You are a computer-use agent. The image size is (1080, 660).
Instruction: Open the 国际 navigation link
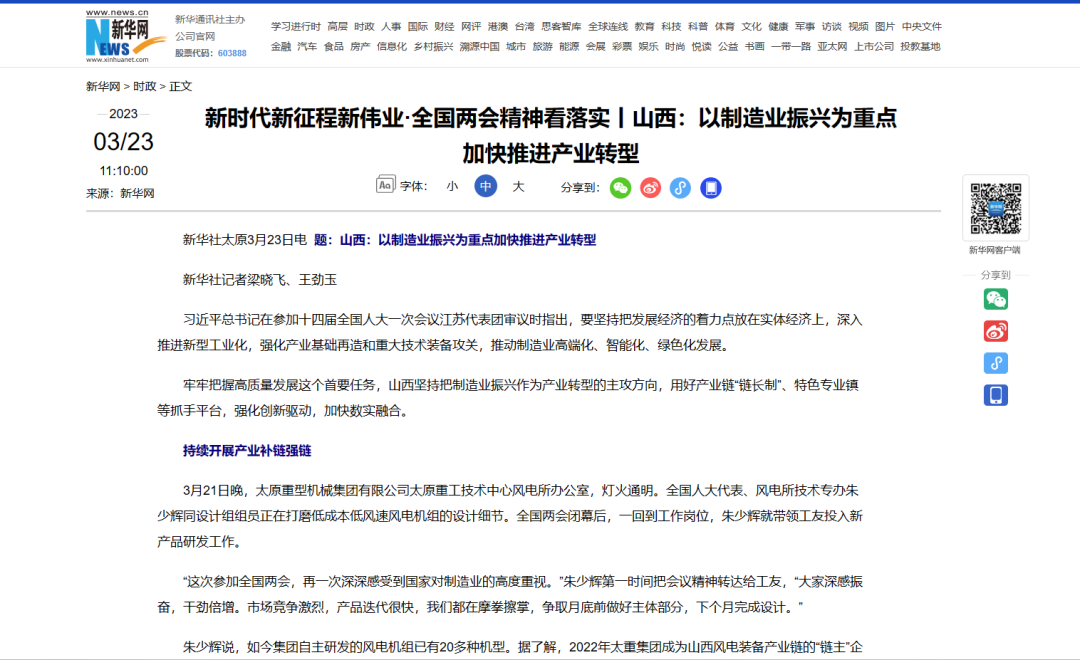pyautogui.click(x=419, y=27)
